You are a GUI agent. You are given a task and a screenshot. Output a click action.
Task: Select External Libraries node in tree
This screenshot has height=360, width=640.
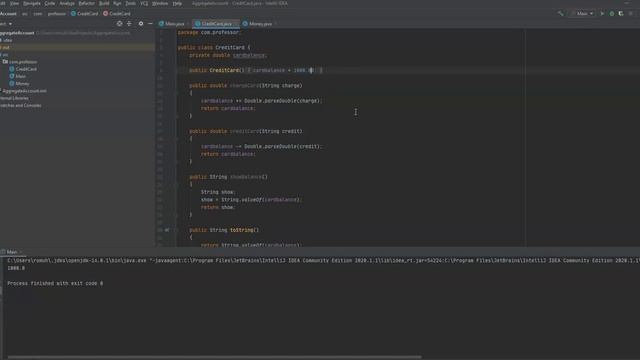pyautogui.click(x=14, y=98)
